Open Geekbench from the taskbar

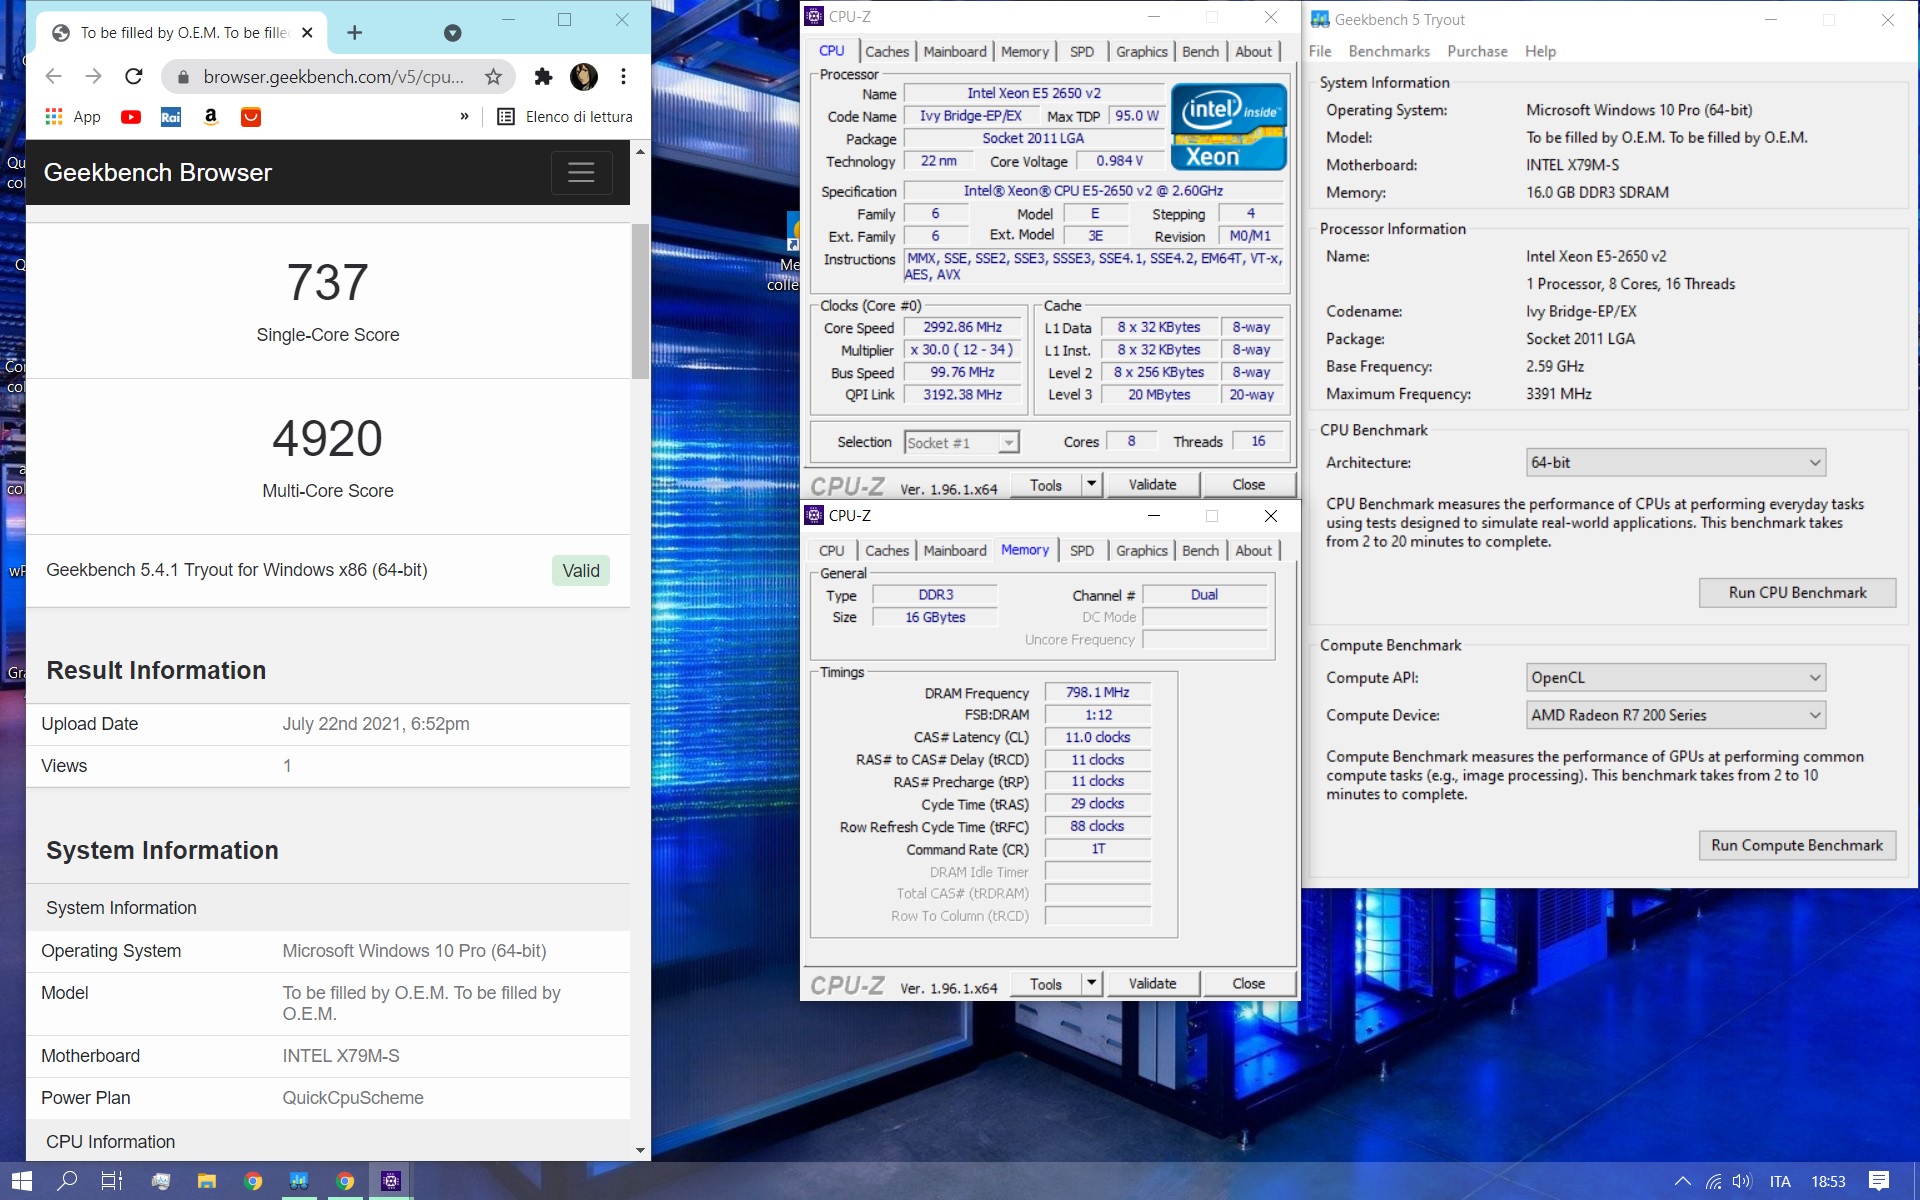(298, 1181)
